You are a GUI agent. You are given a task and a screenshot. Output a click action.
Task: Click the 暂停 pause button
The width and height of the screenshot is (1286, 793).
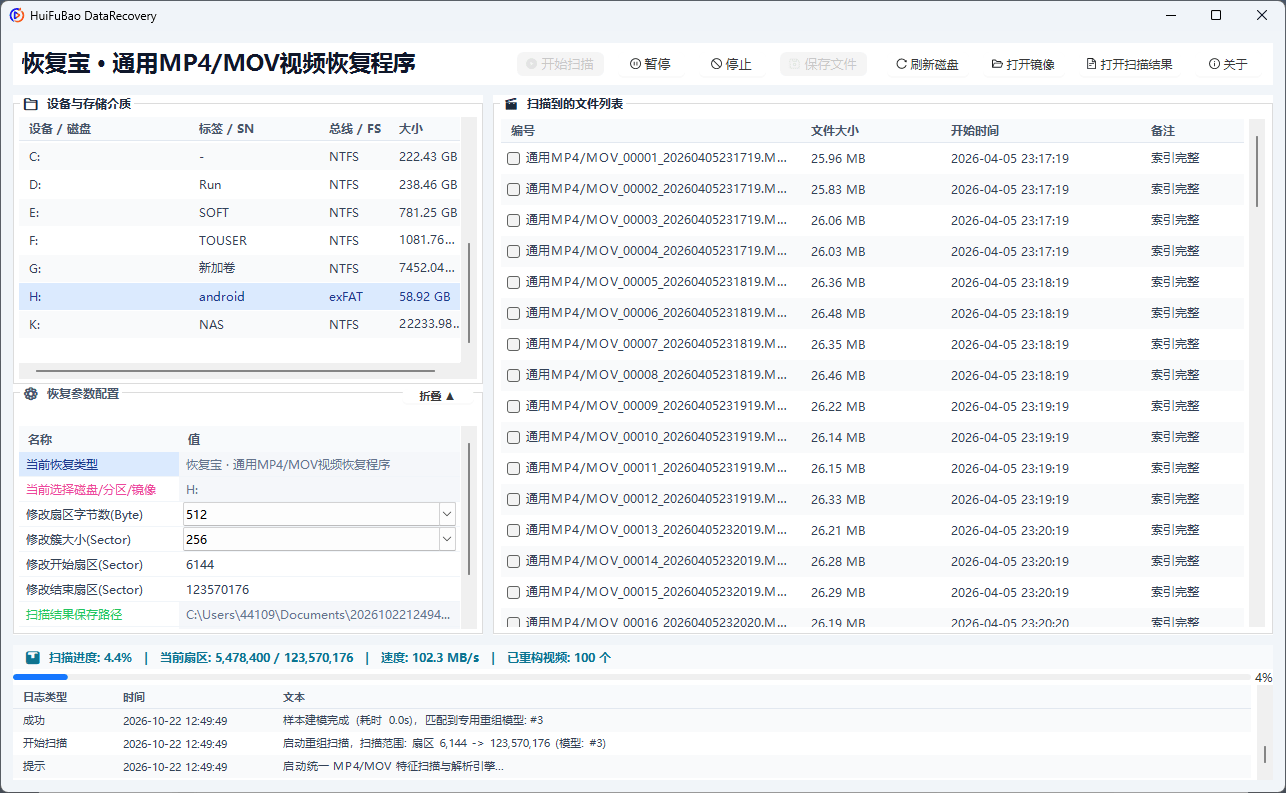pyautogui.click(x=650, y=64)
